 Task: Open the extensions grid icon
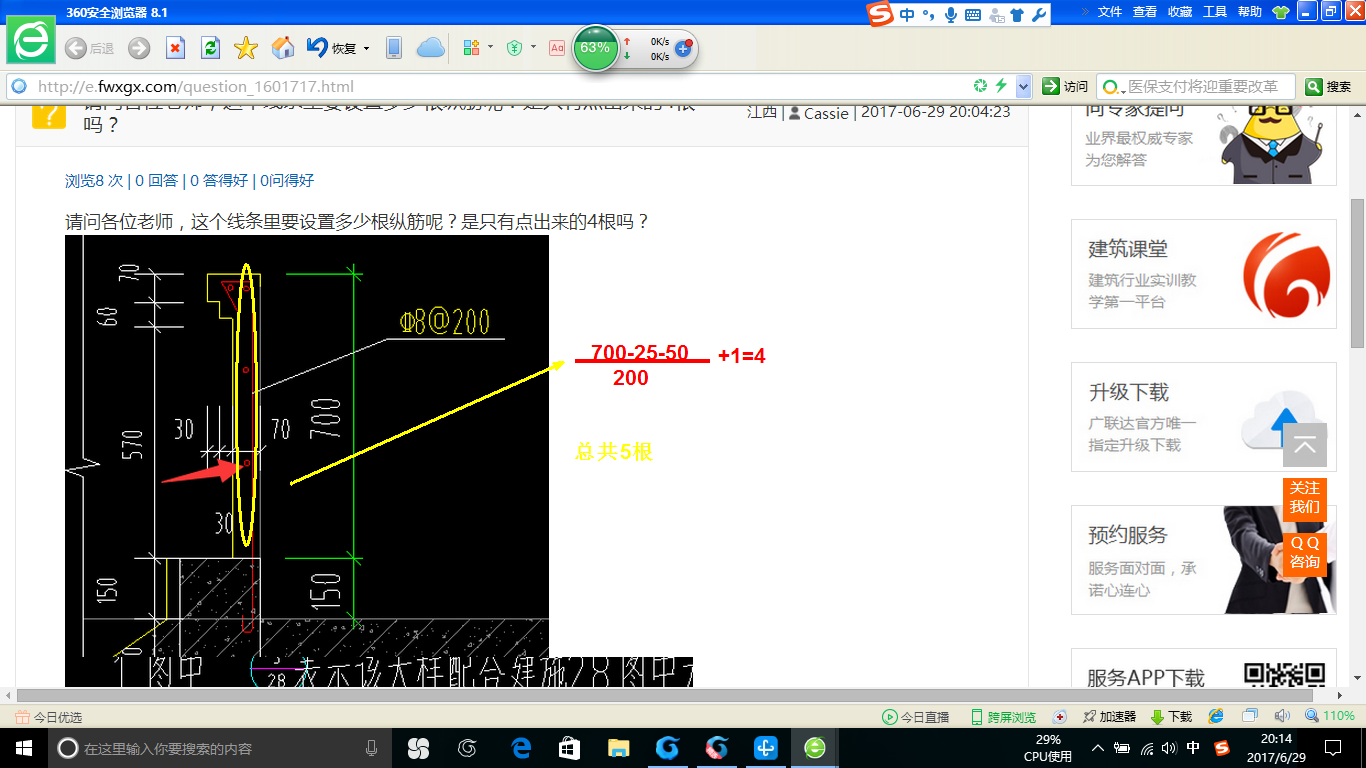(472, 47)
